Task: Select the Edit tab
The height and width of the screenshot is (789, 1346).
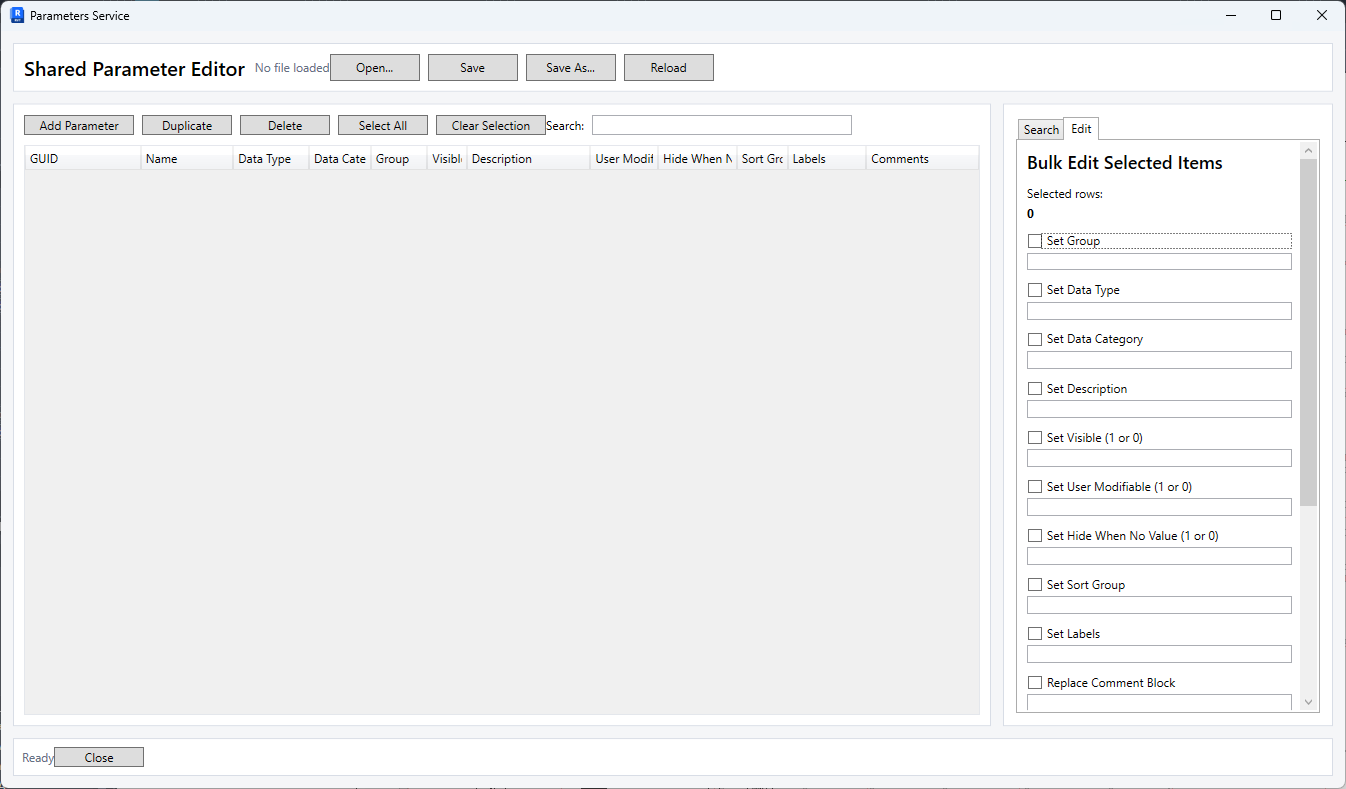Action: (1081, 129)
